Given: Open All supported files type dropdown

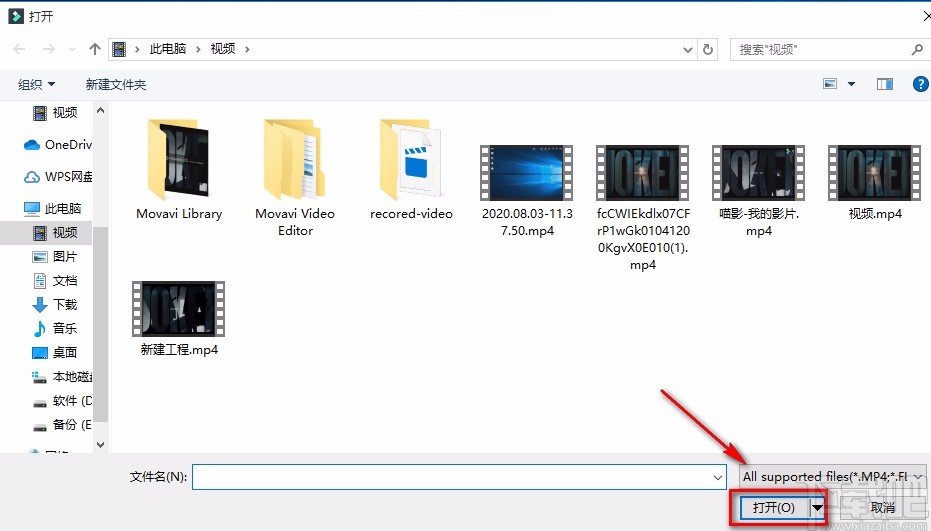Looking at the screenshot, I should (832, 476).
